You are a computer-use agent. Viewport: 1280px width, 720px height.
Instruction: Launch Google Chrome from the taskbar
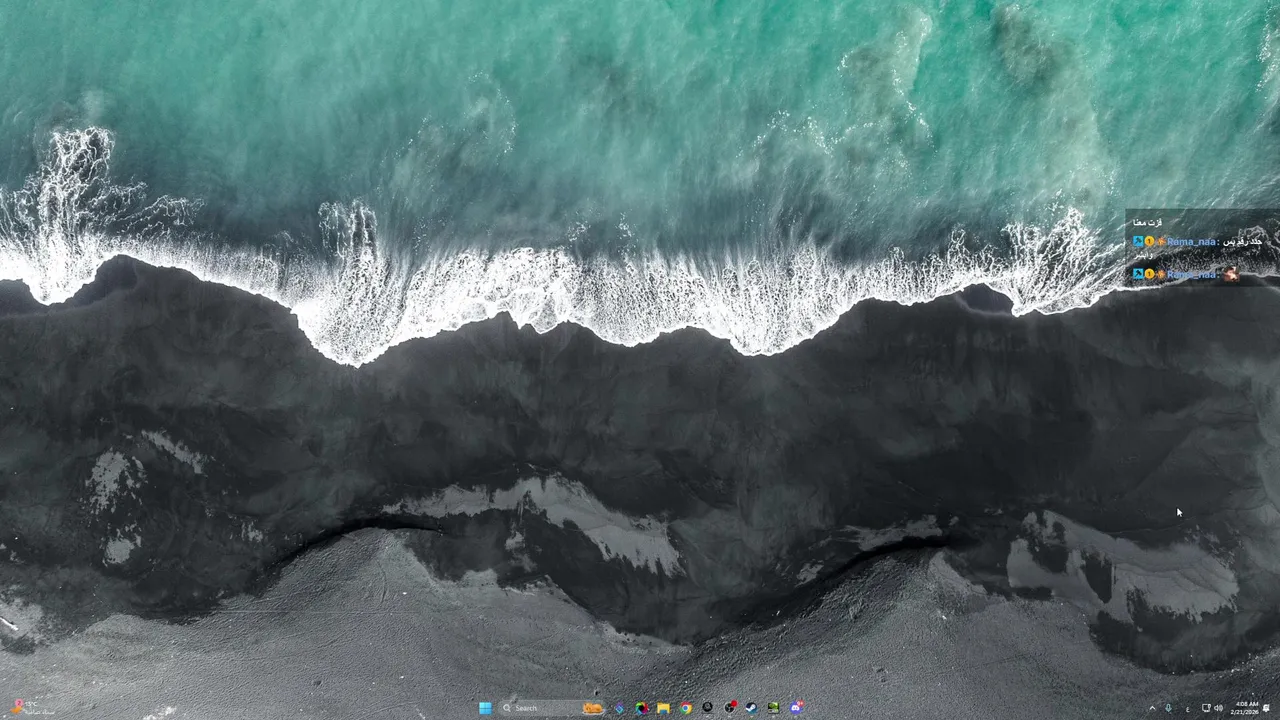[686, 708]
